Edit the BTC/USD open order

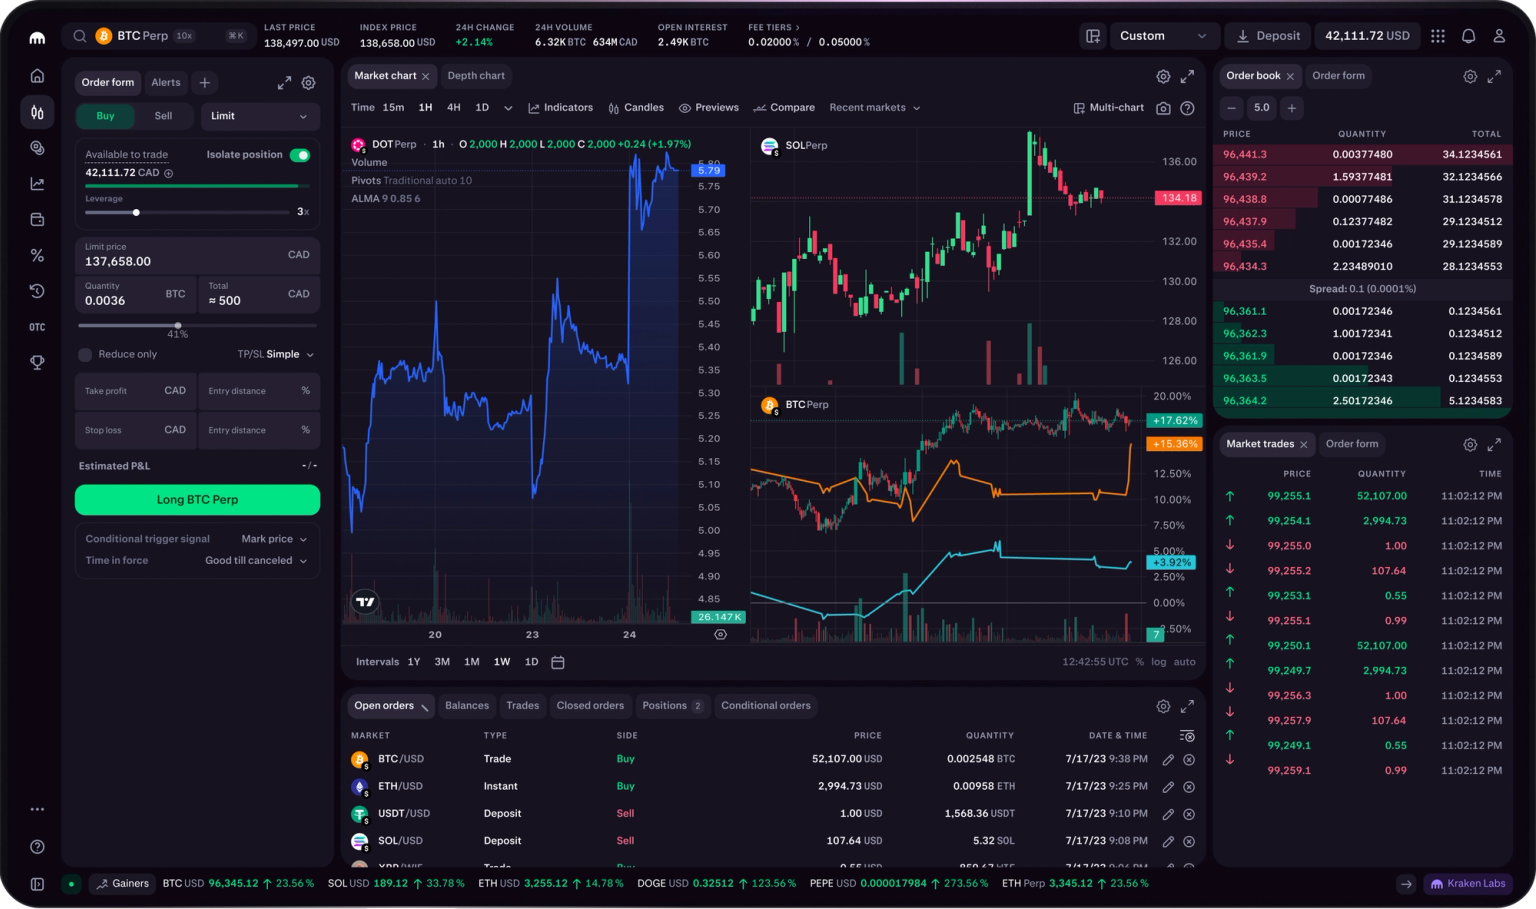point(1167,760)
